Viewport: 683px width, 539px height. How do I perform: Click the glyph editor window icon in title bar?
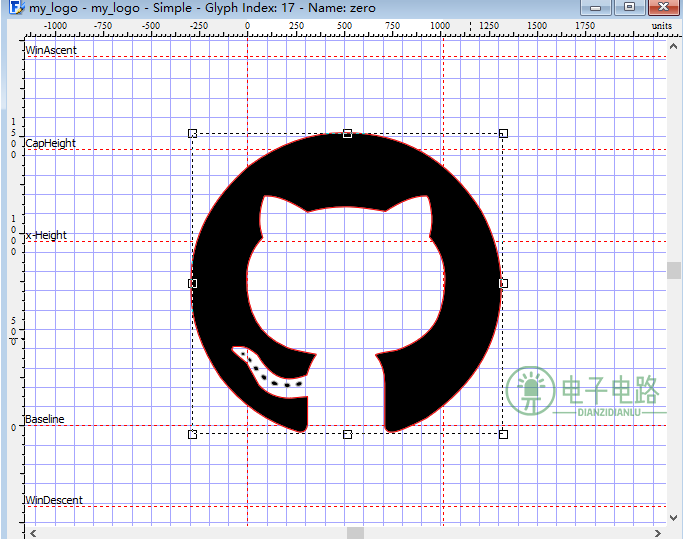coord(17,7)
